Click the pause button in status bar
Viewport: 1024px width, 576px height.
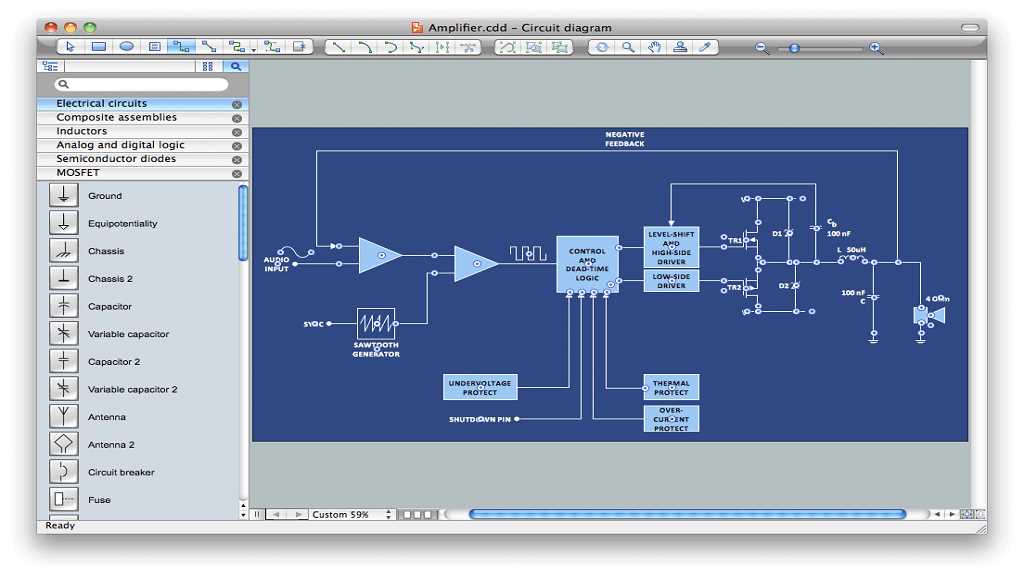[257, 515]
